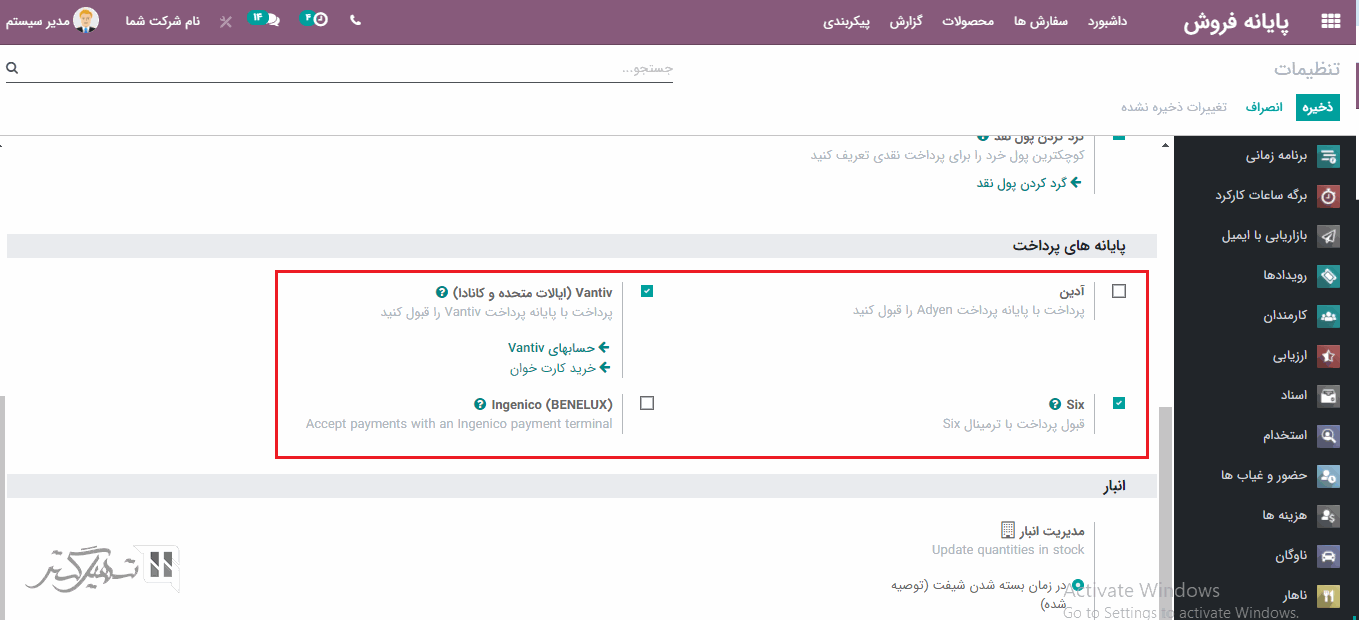
Task: Uncheck the Vantiv payment terminal checkbox
Action: pyautogui.click(x=647, y=291)
